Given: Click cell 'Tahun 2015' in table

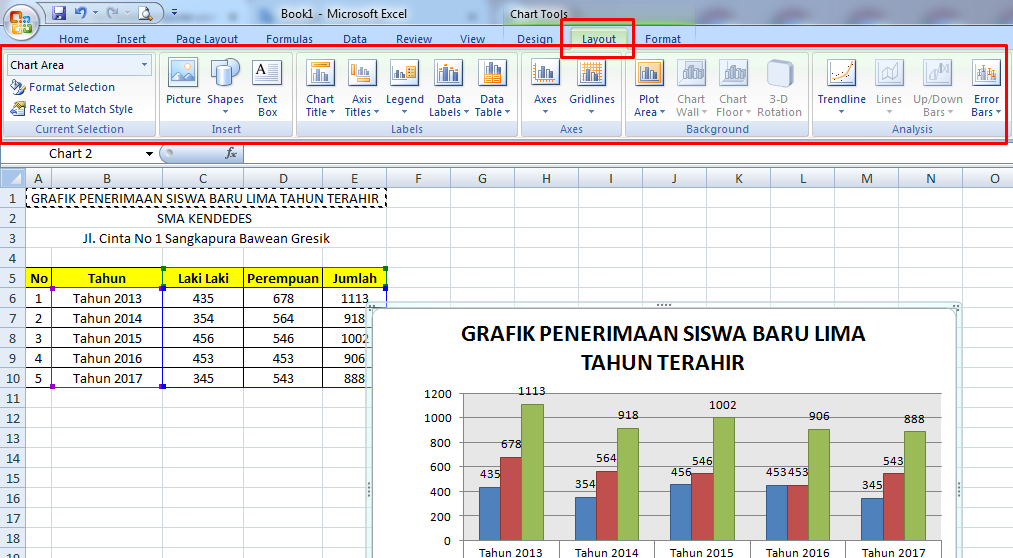Looking at the screenshot, I should [x=107, y=338].
